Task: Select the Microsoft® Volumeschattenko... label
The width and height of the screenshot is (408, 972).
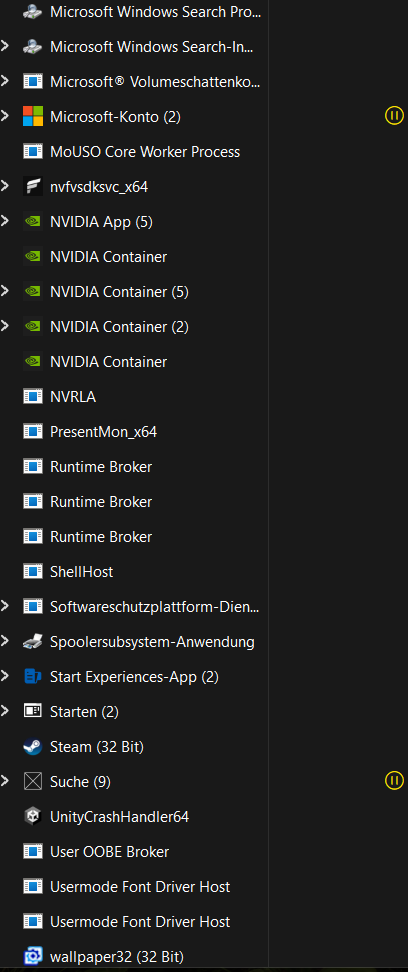Action: [x=155, y=81]
